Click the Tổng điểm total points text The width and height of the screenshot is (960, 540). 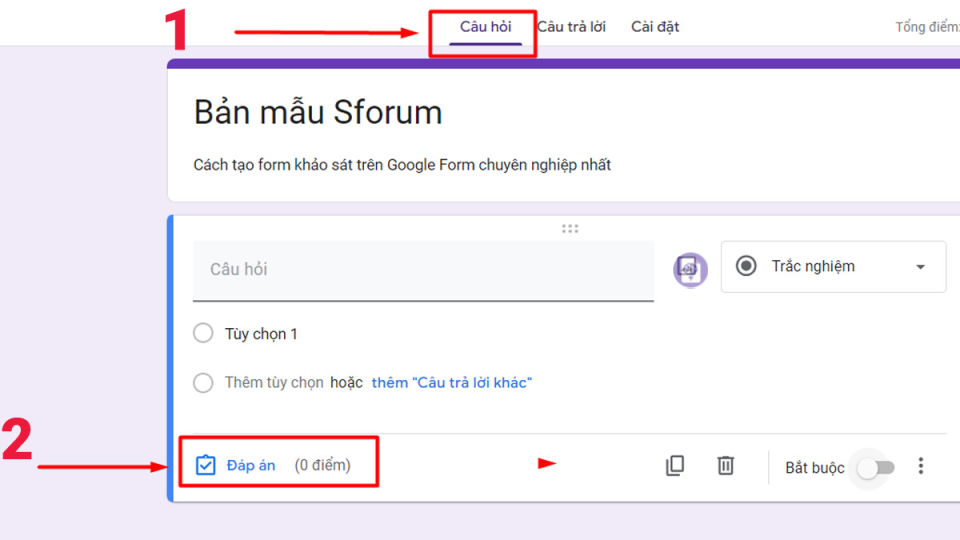927,27
